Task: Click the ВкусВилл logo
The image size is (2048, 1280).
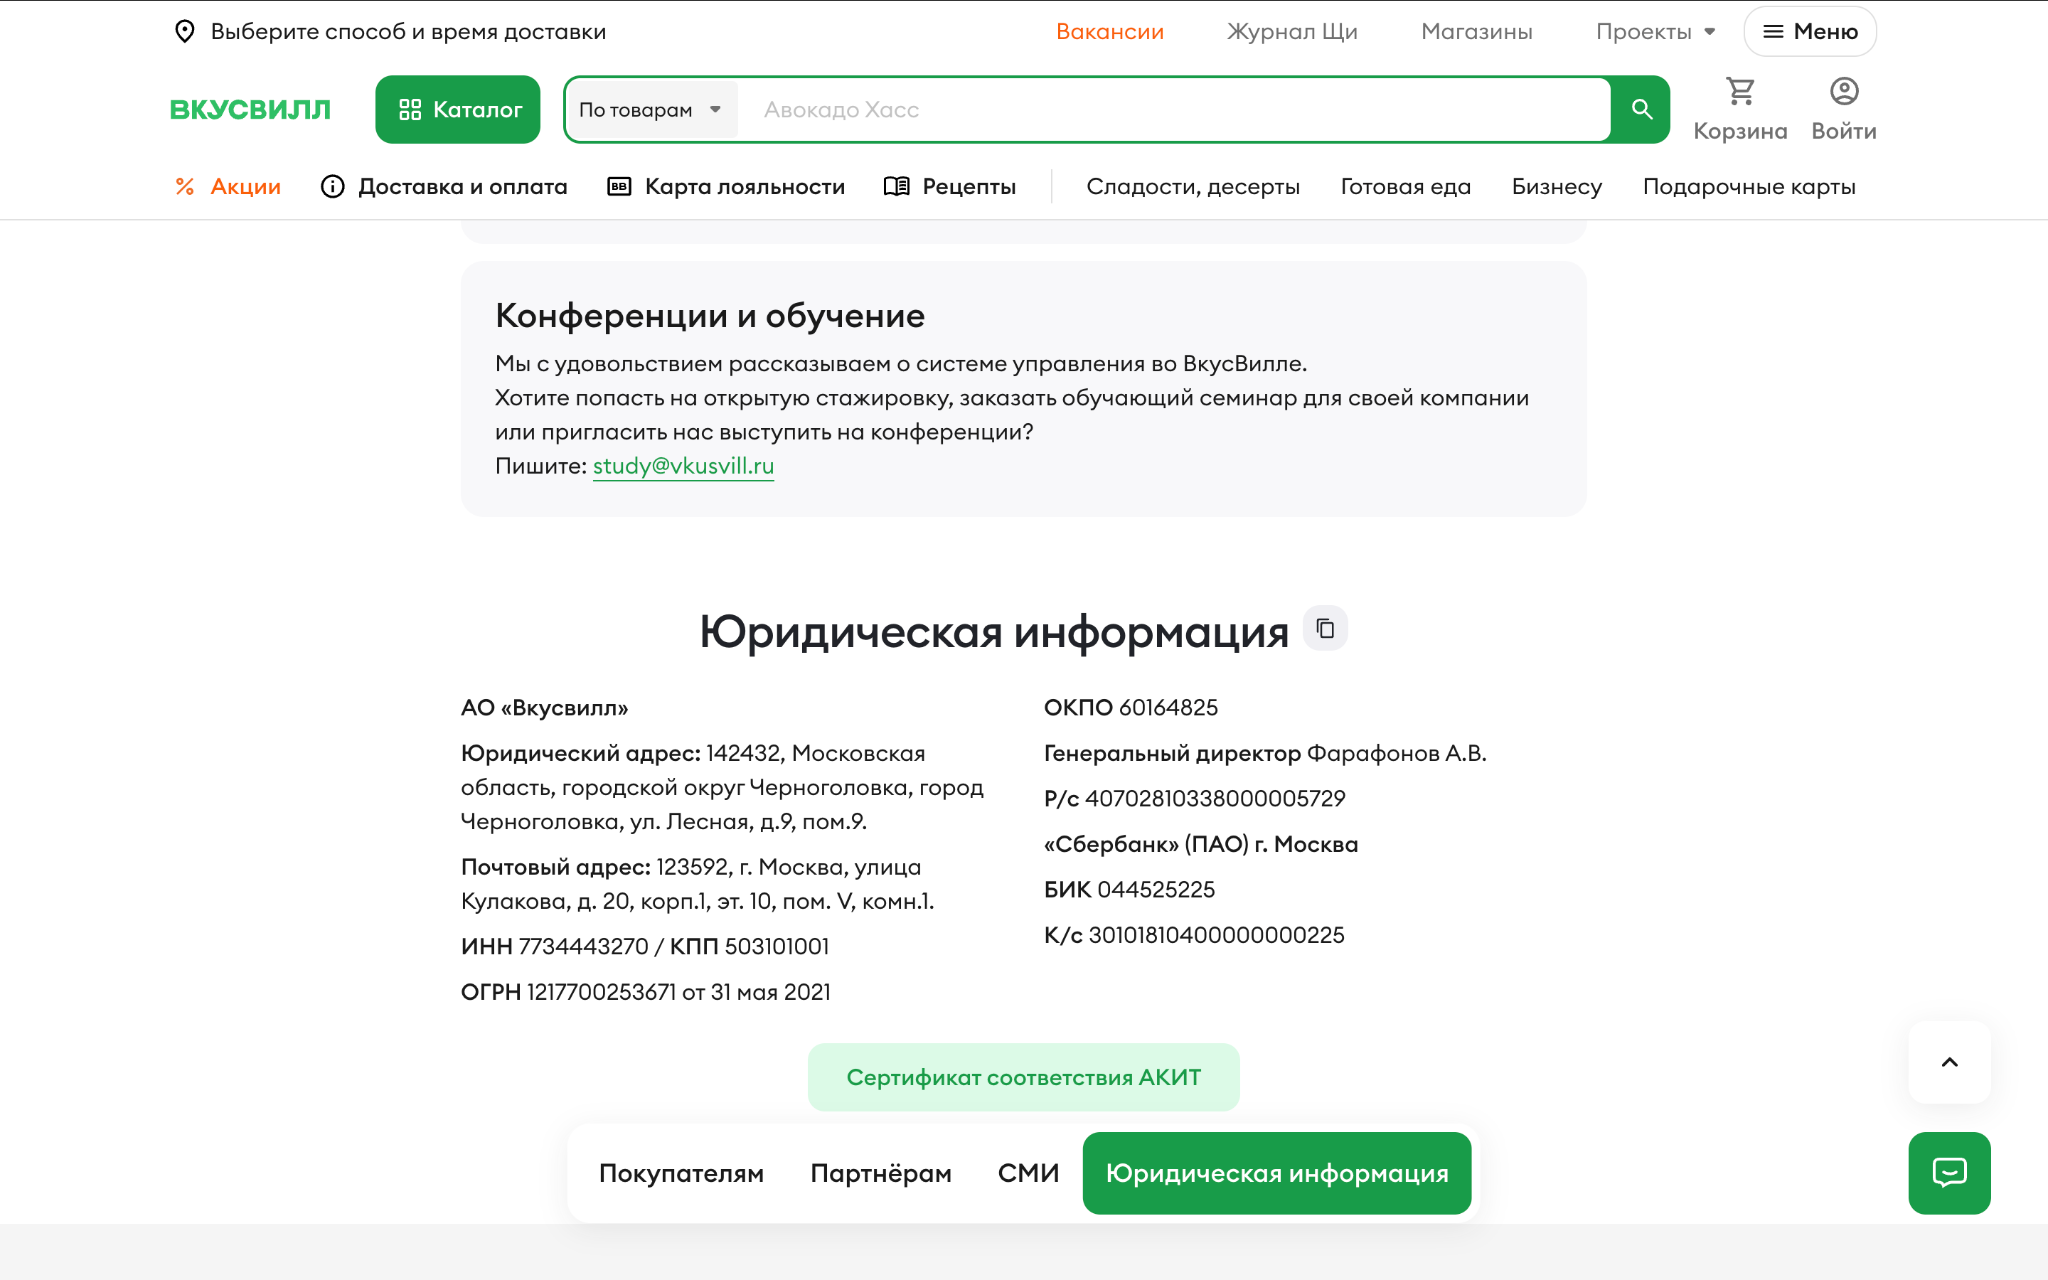Action: tap(250, 109)
